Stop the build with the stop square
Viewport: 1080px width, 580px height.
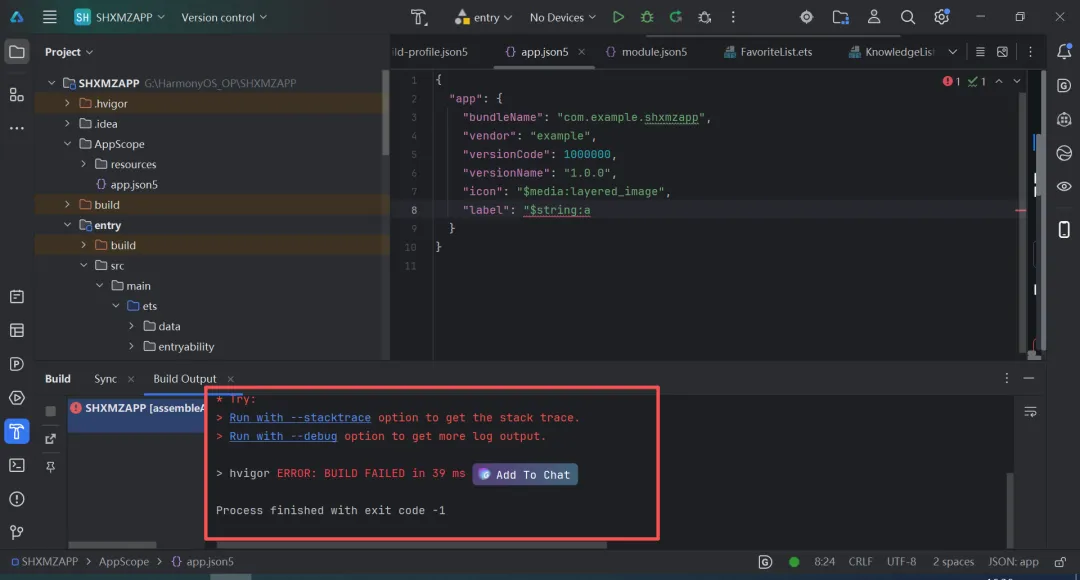click(50, 411)
